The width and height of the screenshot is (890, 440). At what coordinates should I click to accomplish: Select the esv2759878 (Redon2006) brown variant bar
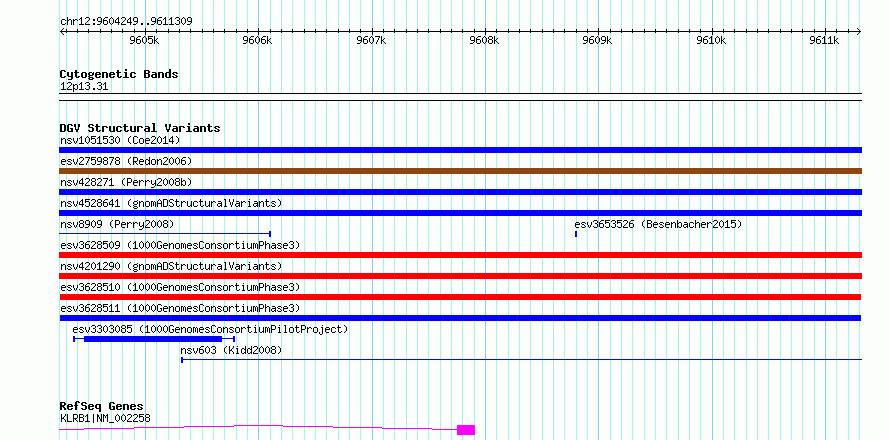460,171
